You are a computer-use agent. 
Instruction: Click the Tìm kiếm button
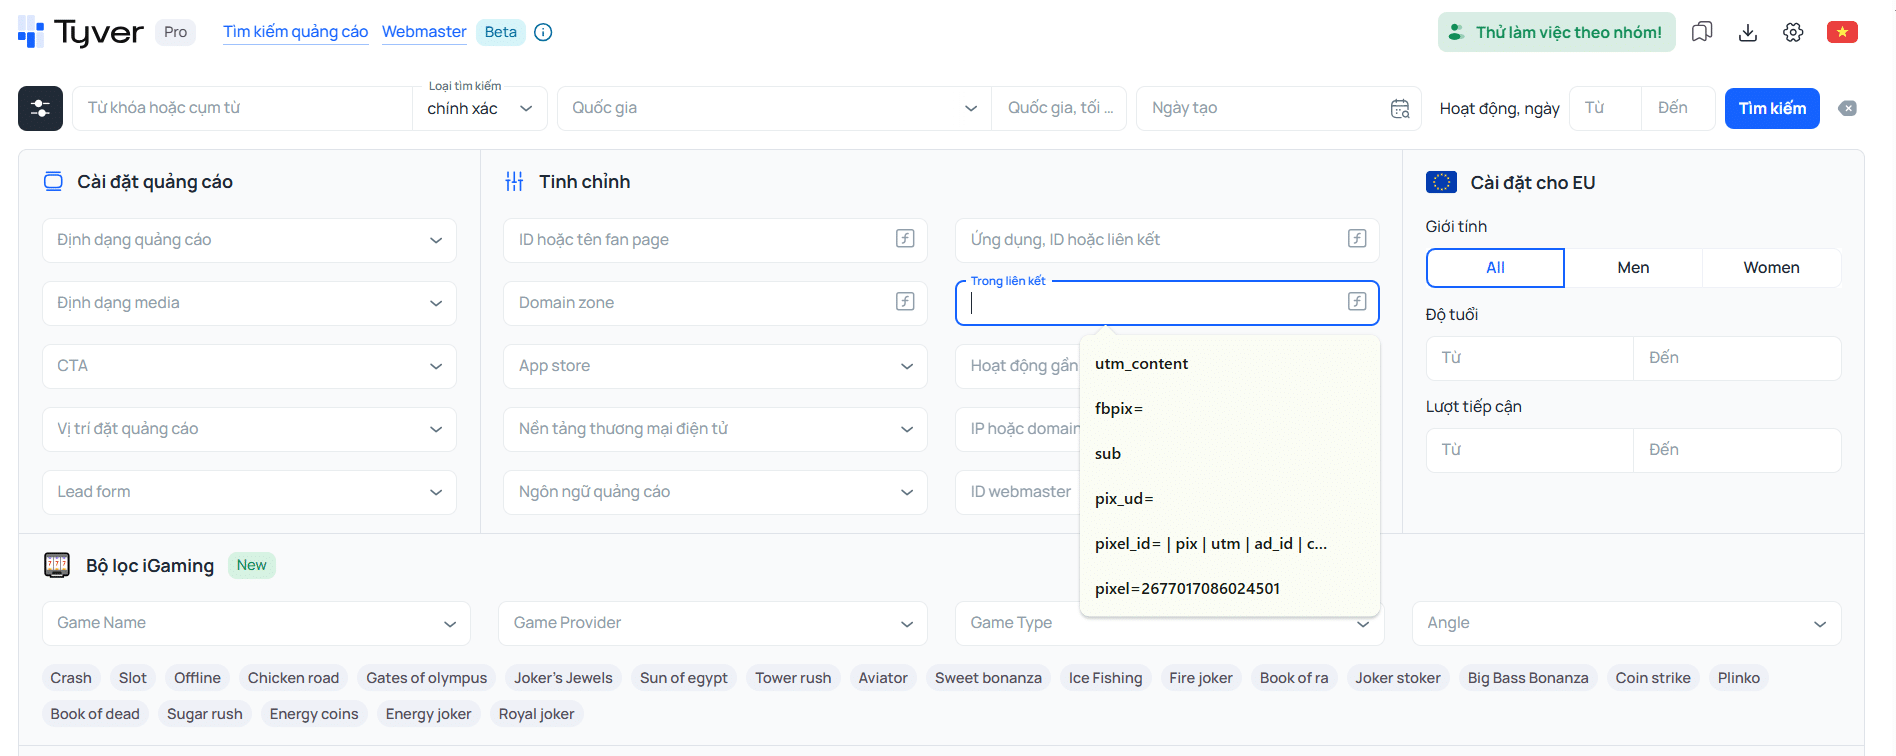[x=1772, y=108]
